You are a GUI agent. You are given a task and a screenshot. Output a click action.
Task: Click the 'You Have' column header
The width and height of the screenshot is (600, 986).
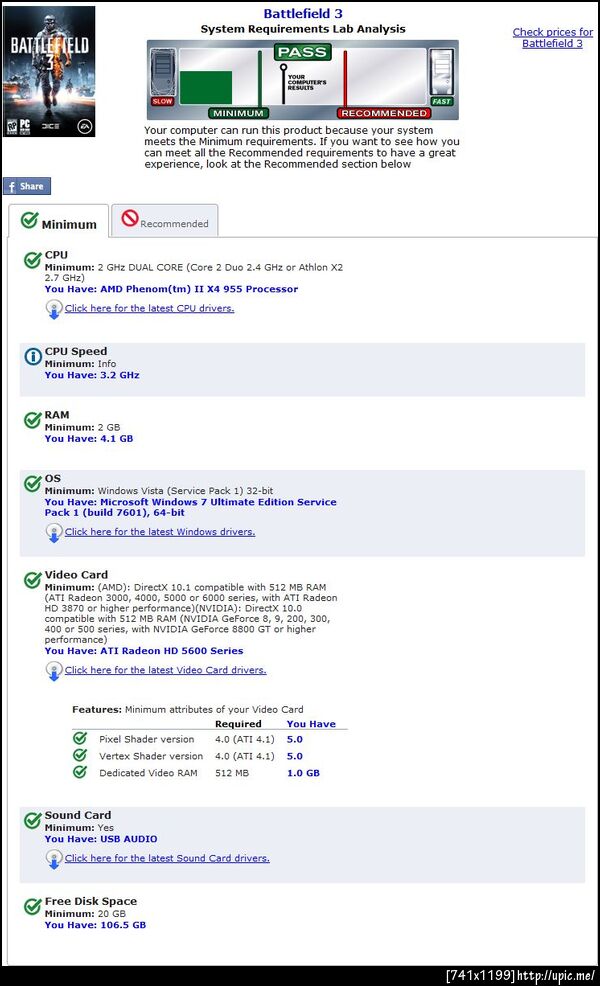[x=311, y=724]
